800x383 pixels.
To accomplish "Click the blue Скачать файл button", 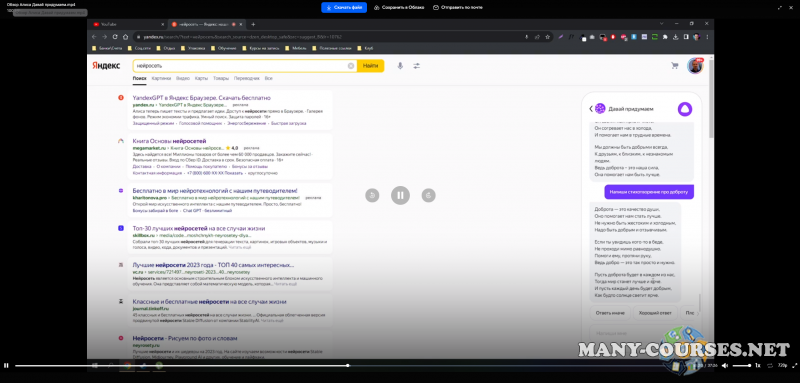I will point(344,8).
